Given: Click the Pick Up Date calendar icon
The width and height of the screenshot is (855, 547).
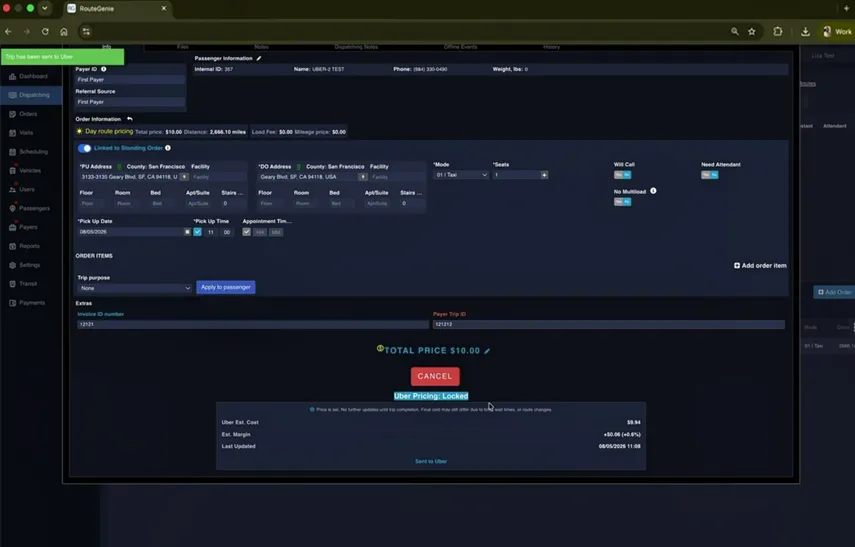Looking at the screenshot, I should click(187, 232).
